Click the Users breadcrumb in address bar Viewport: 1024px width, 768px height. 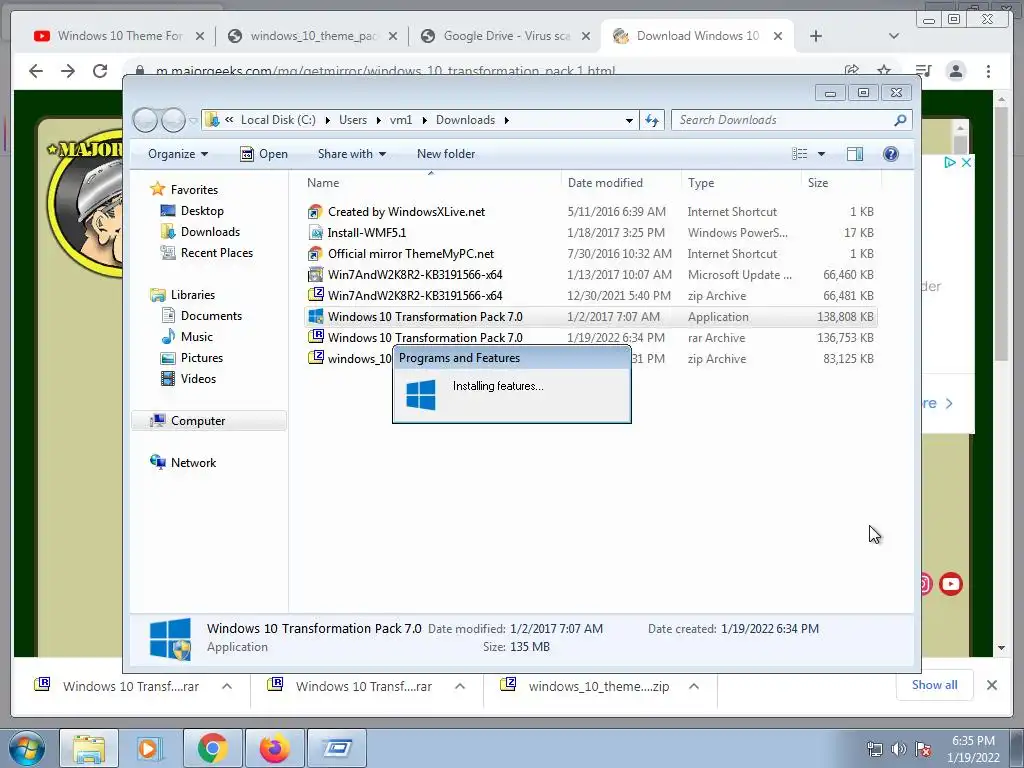pyautogui.click(x=353, y=120)
